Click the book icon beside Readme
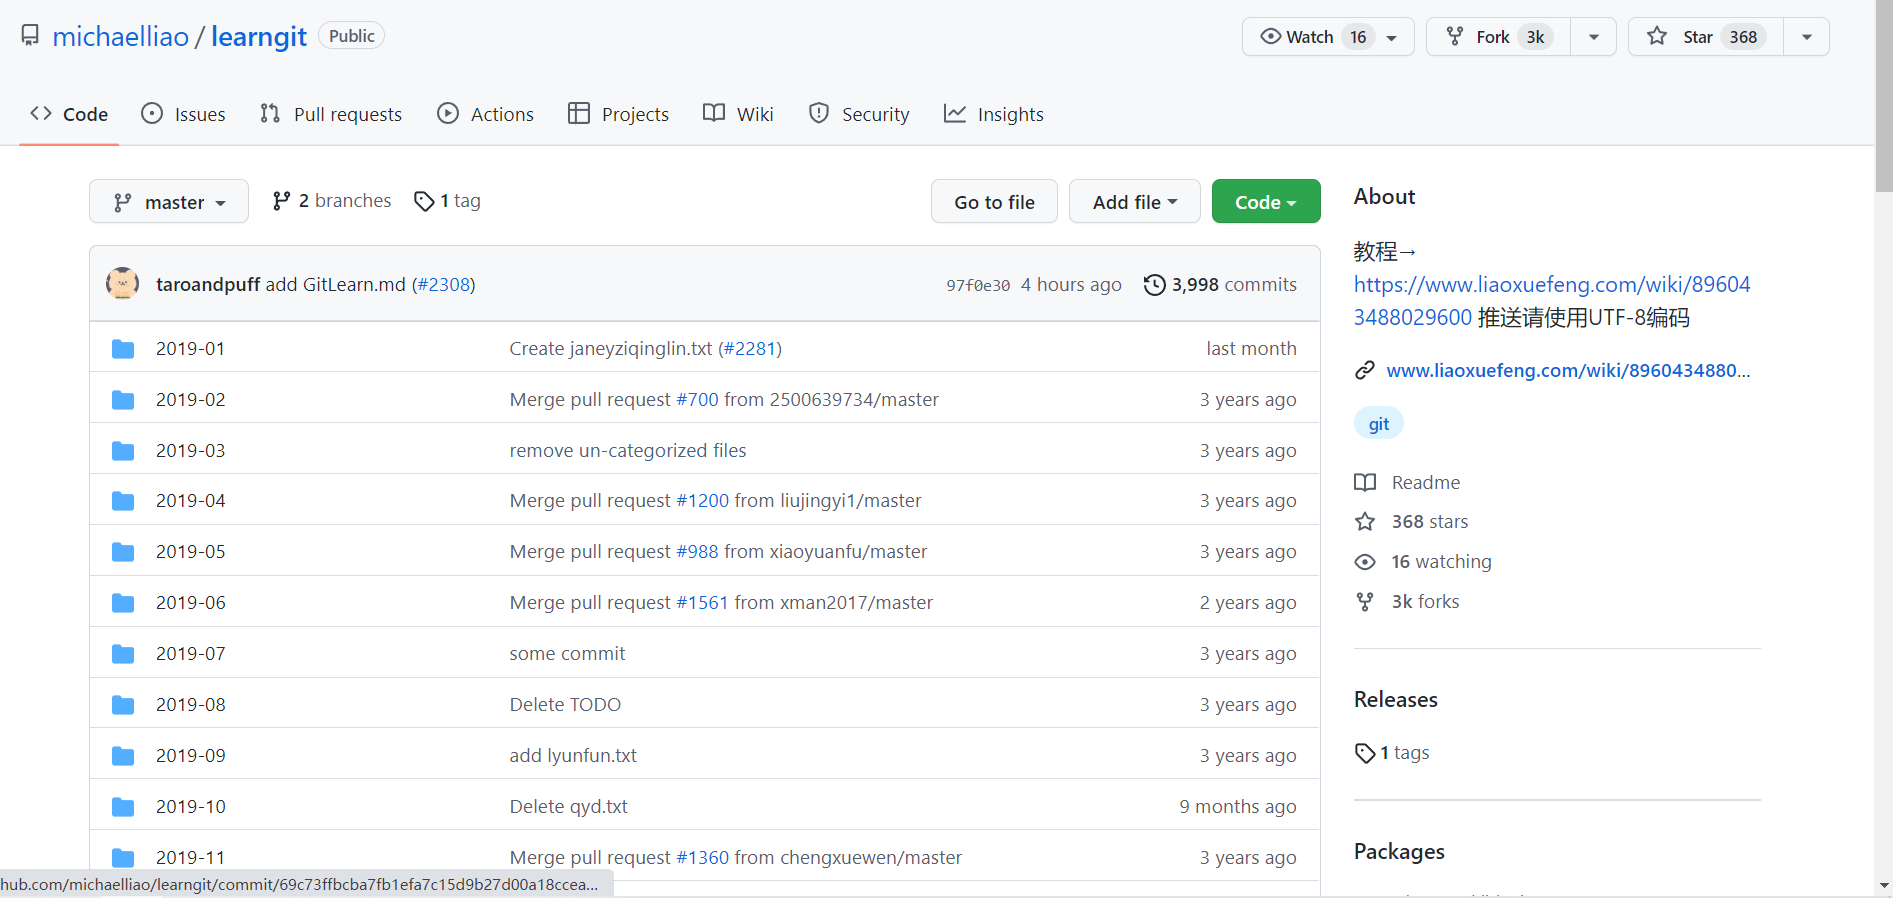The width and height of the screenshot is (1893, 898). (1365, 483)
